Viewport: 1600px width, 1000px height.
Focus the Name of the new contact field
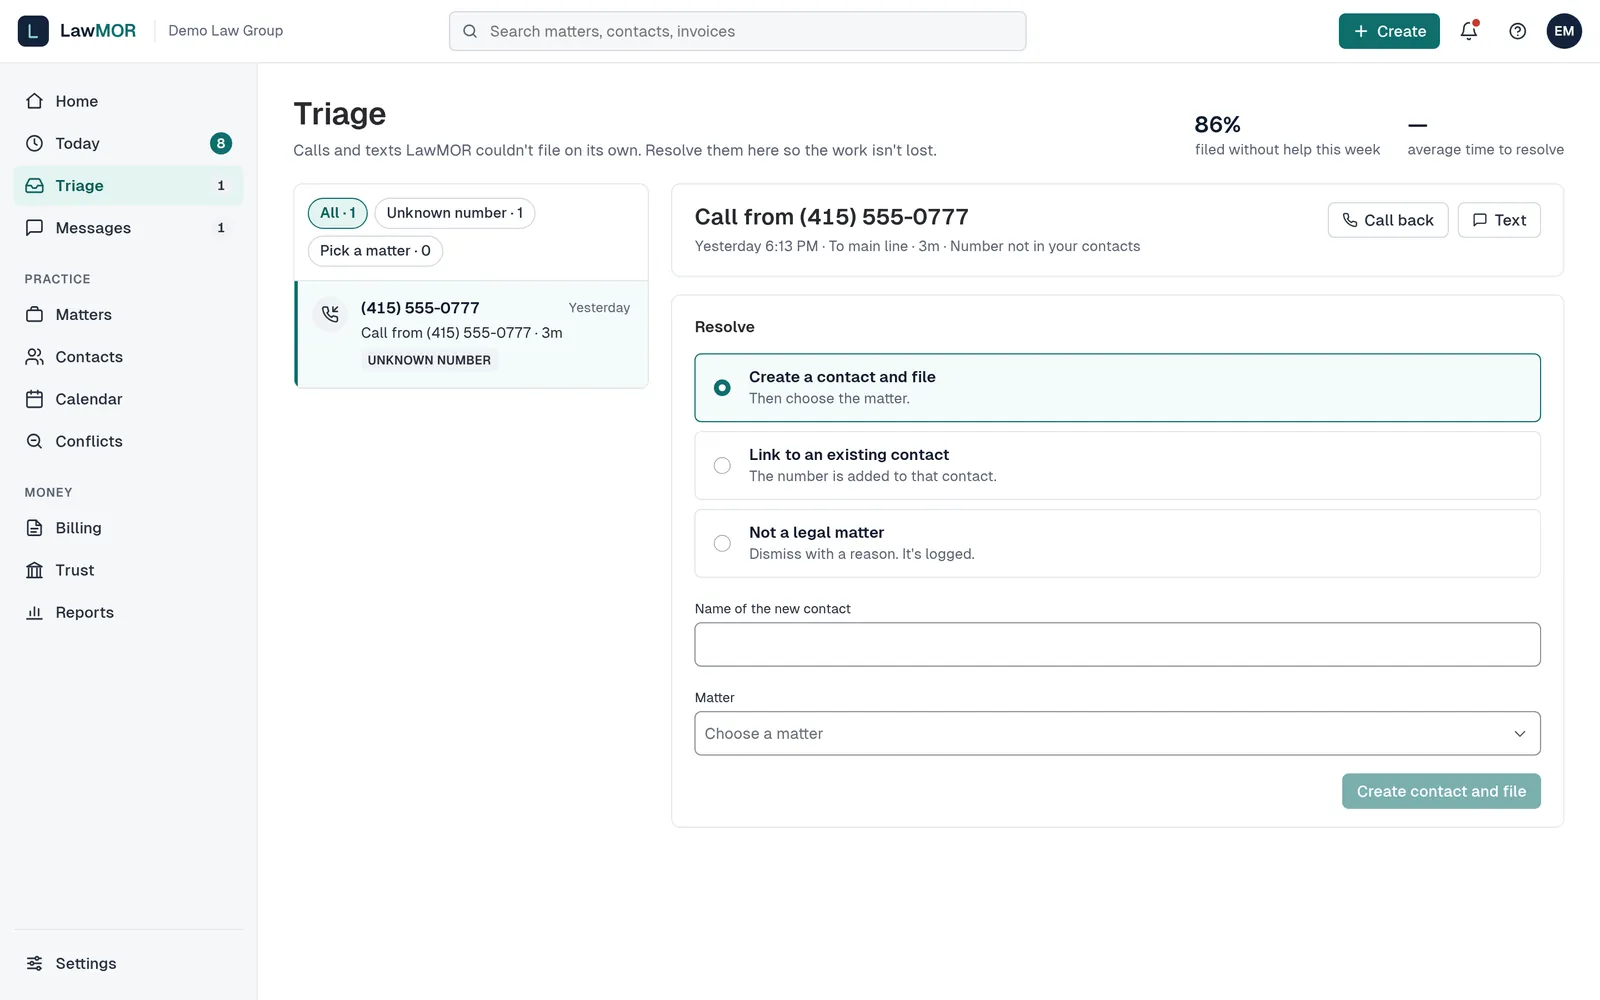[1117, 644]
